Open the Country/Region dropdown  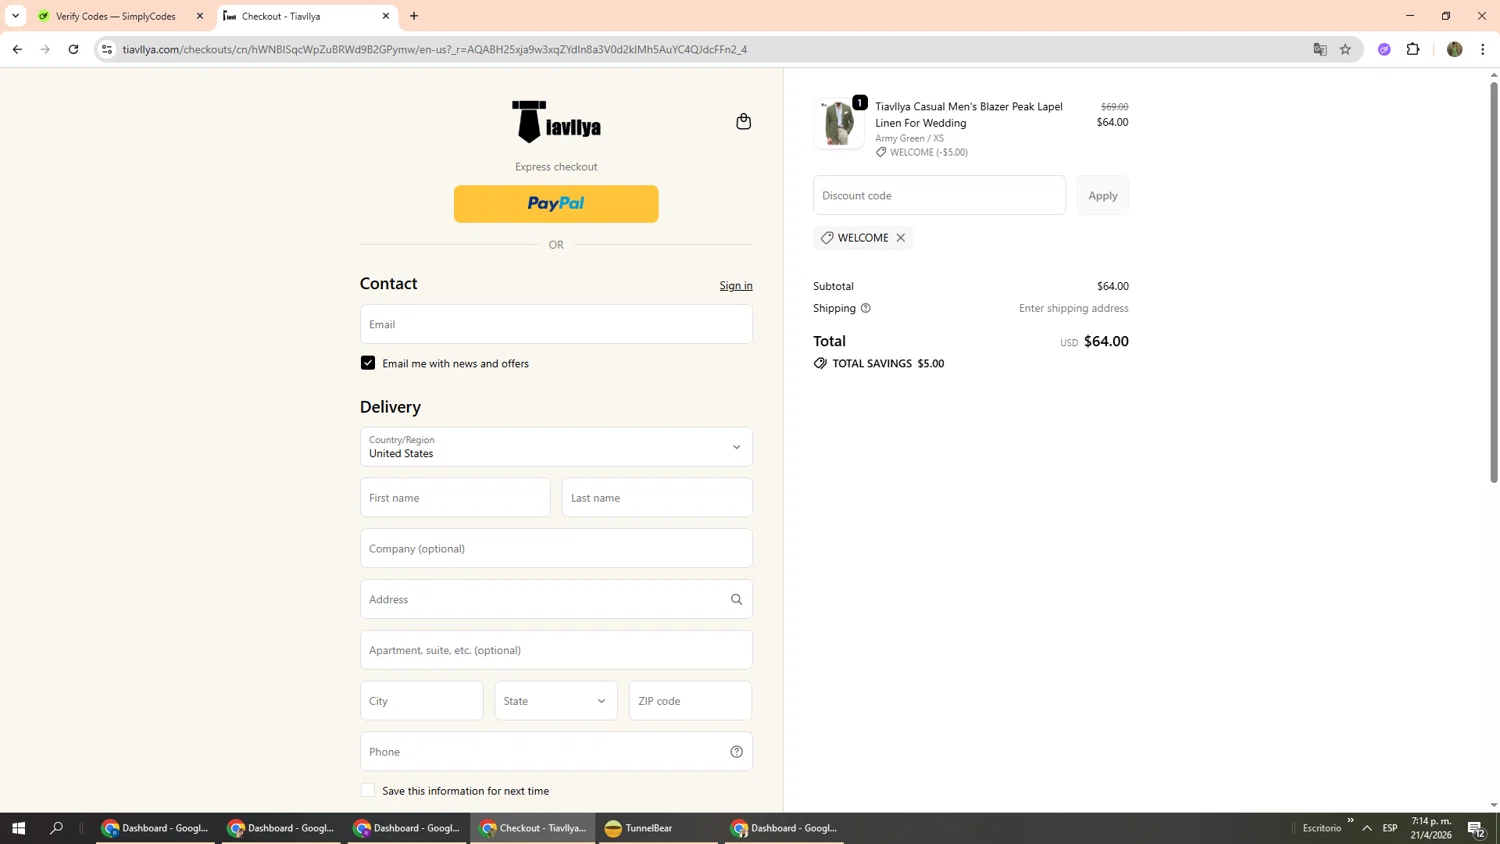pos(556,447)
